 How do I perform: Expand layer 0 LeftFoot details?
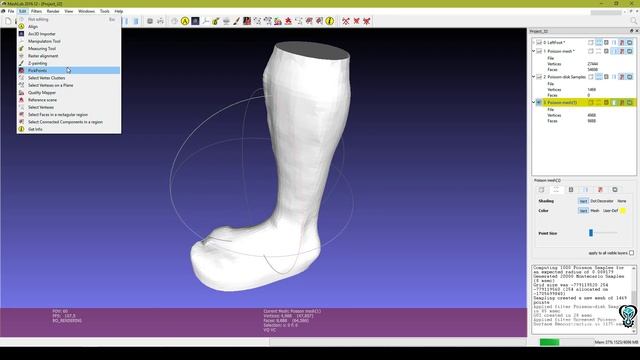click(533, 42)
